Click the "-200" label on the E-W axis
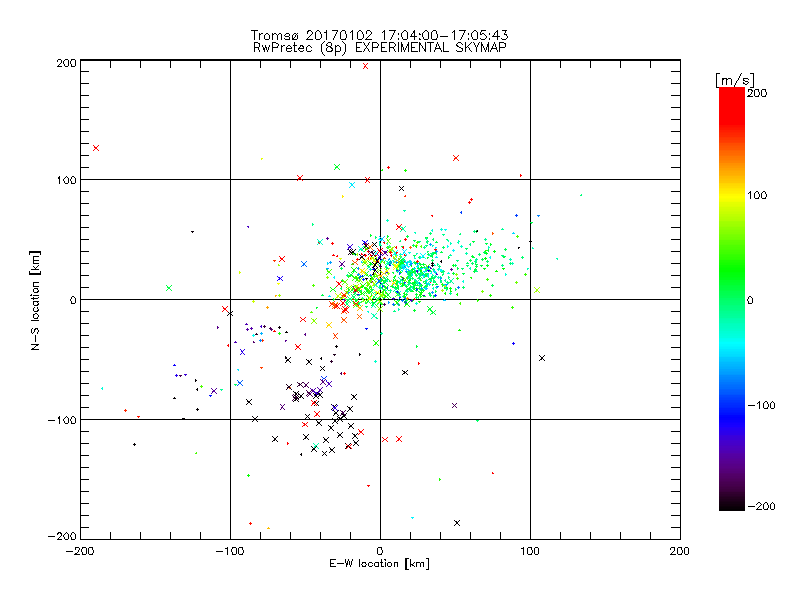This screenshot has height=600, width=800. pyautogui.click(x=81, y=551)
